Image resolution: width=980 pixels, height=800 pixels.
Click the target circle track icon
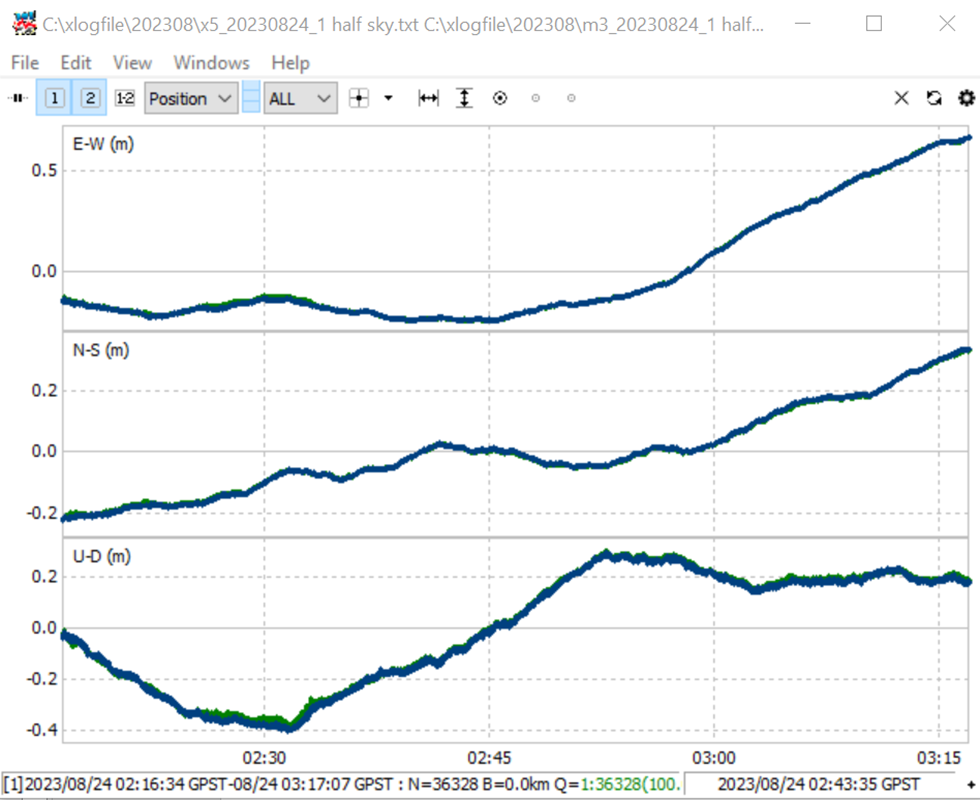tap(500, 98)
